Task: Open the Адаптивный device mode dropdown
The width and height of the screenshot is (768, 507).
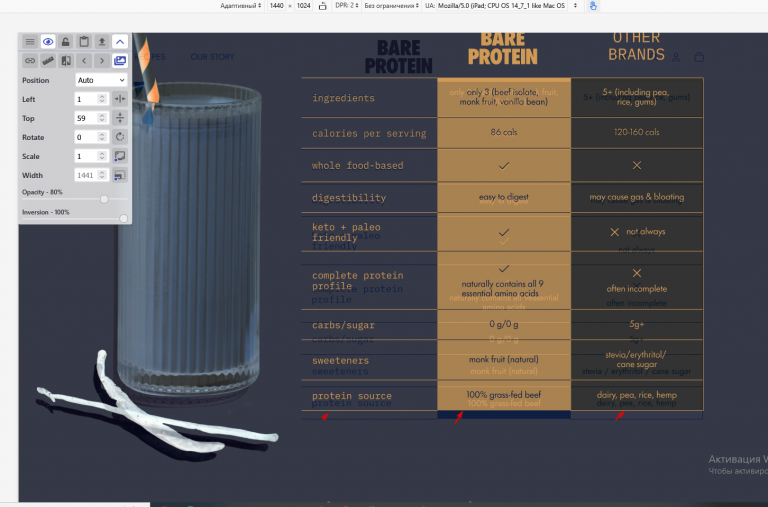Action: coord(240,6)
